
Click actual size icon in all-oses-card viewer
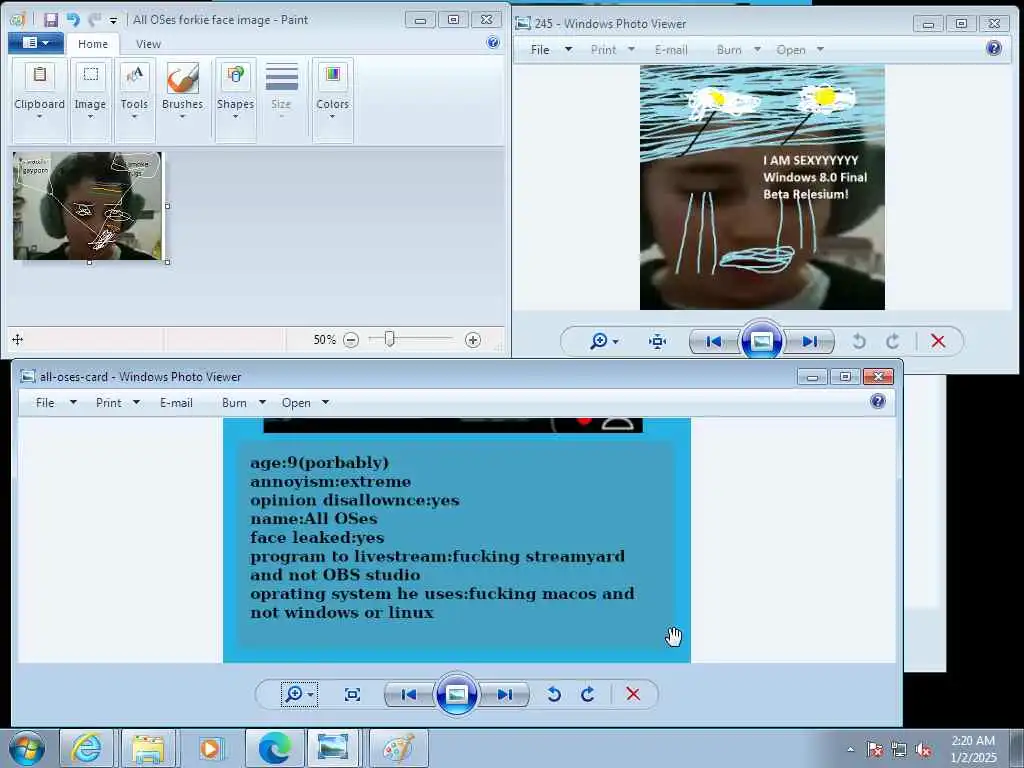click(x=352, y=694)
